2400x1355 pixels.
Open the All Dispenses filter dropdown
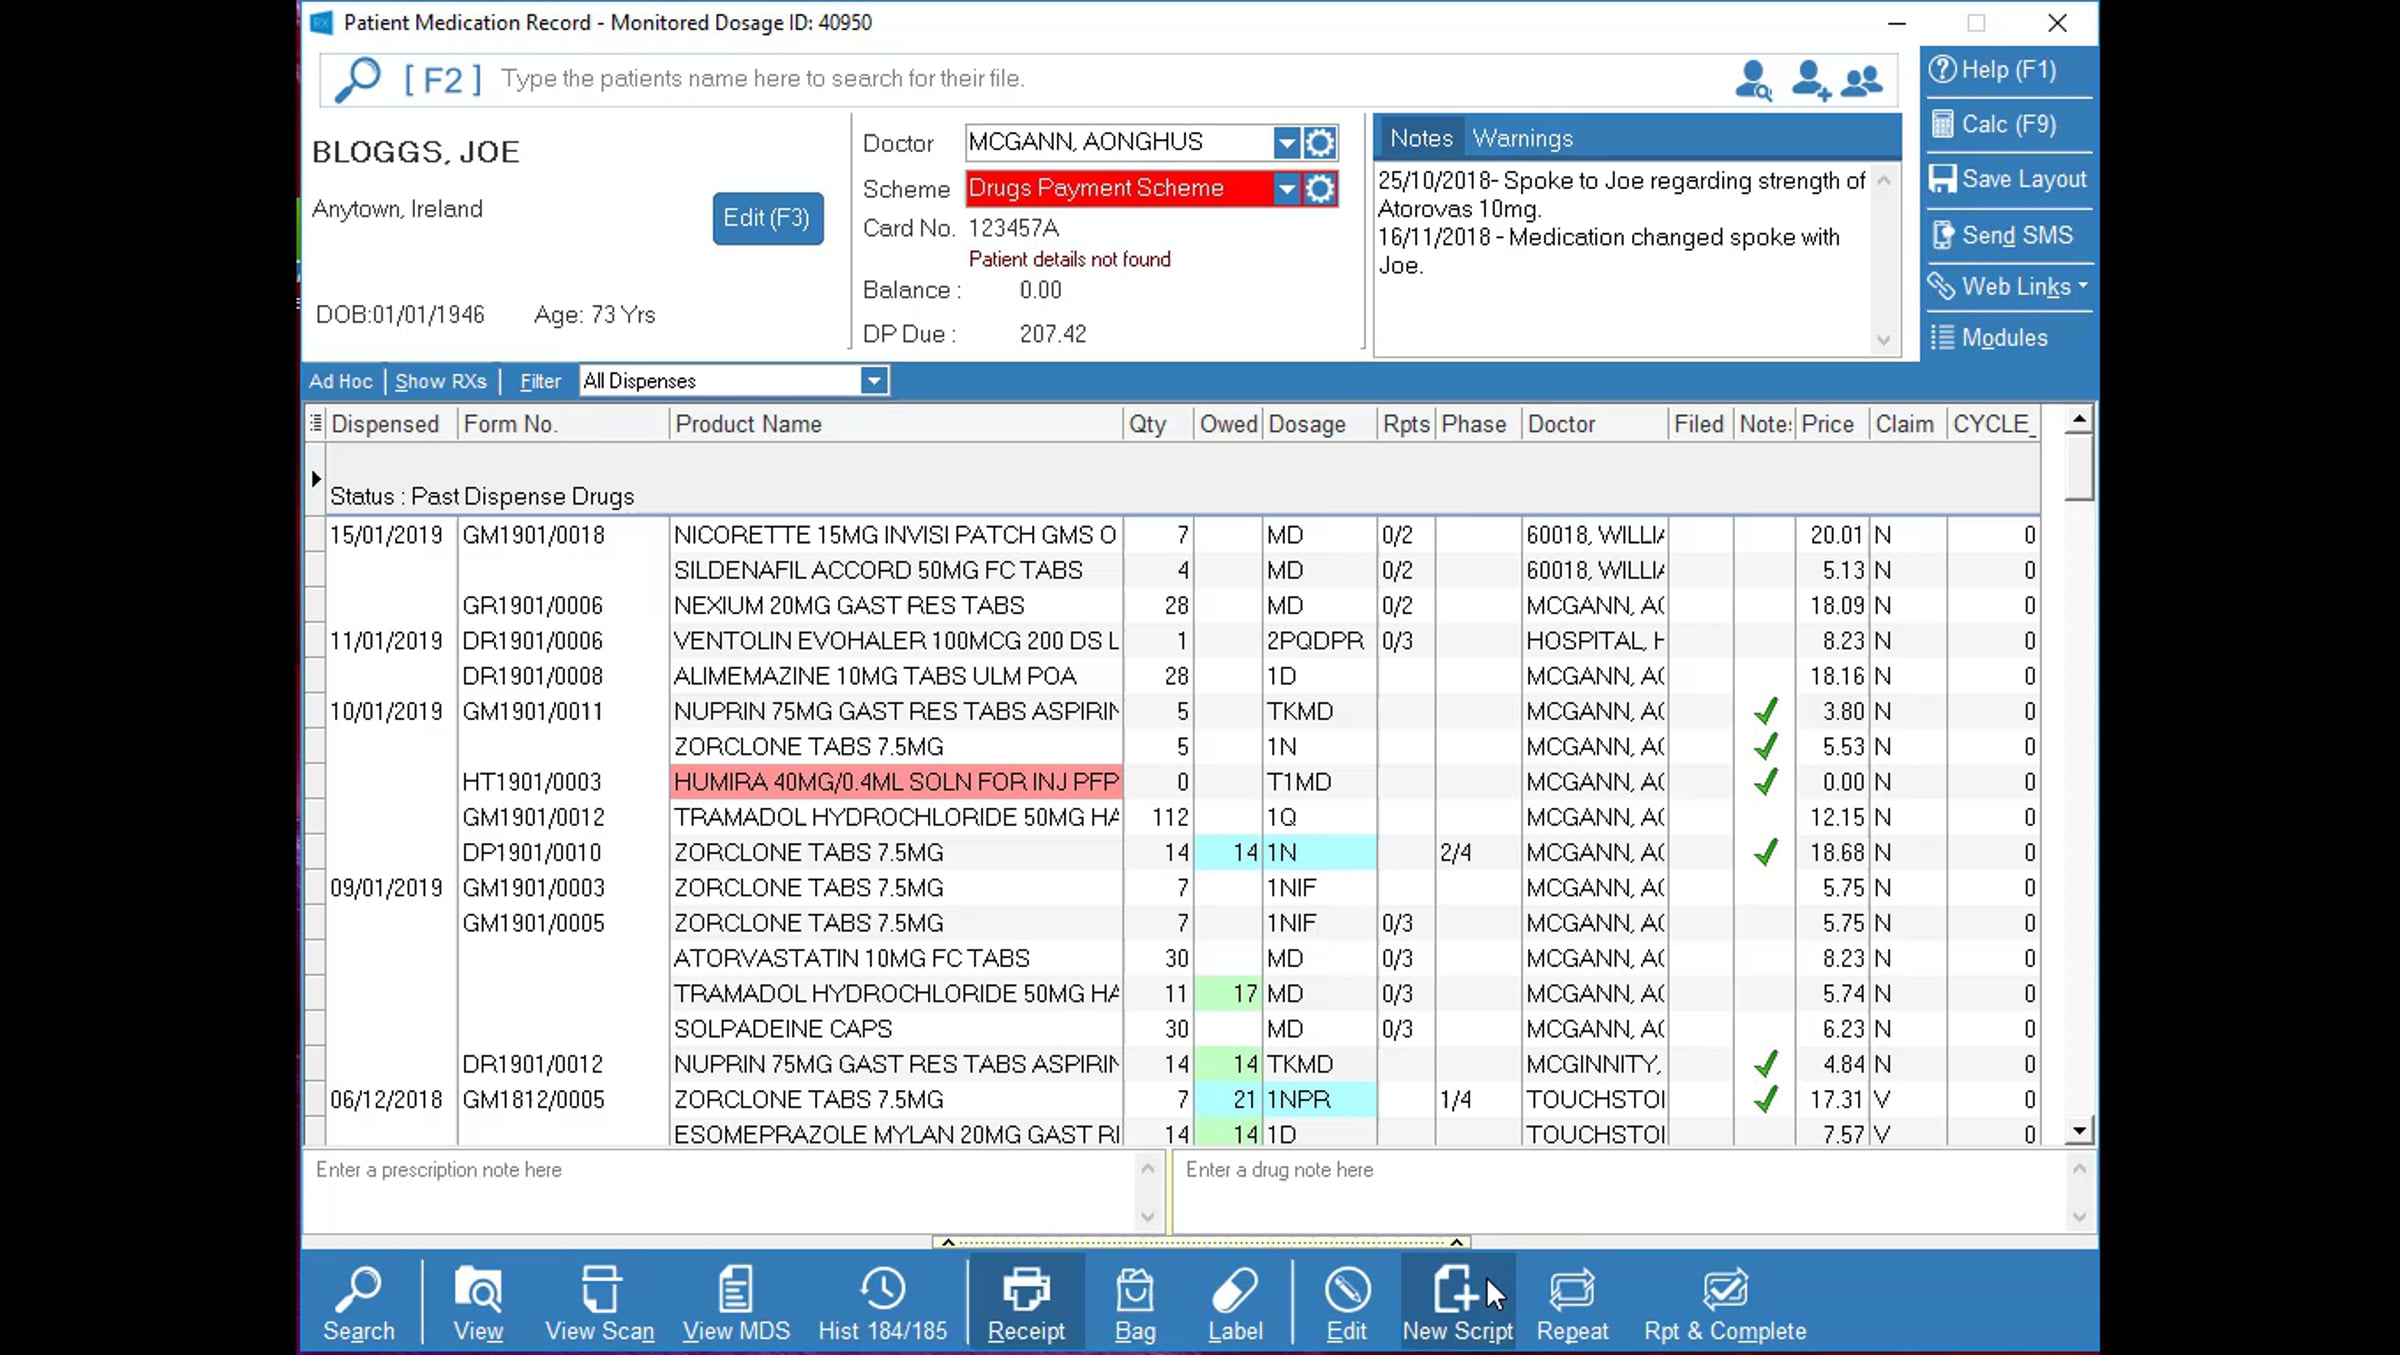[874, 381]
